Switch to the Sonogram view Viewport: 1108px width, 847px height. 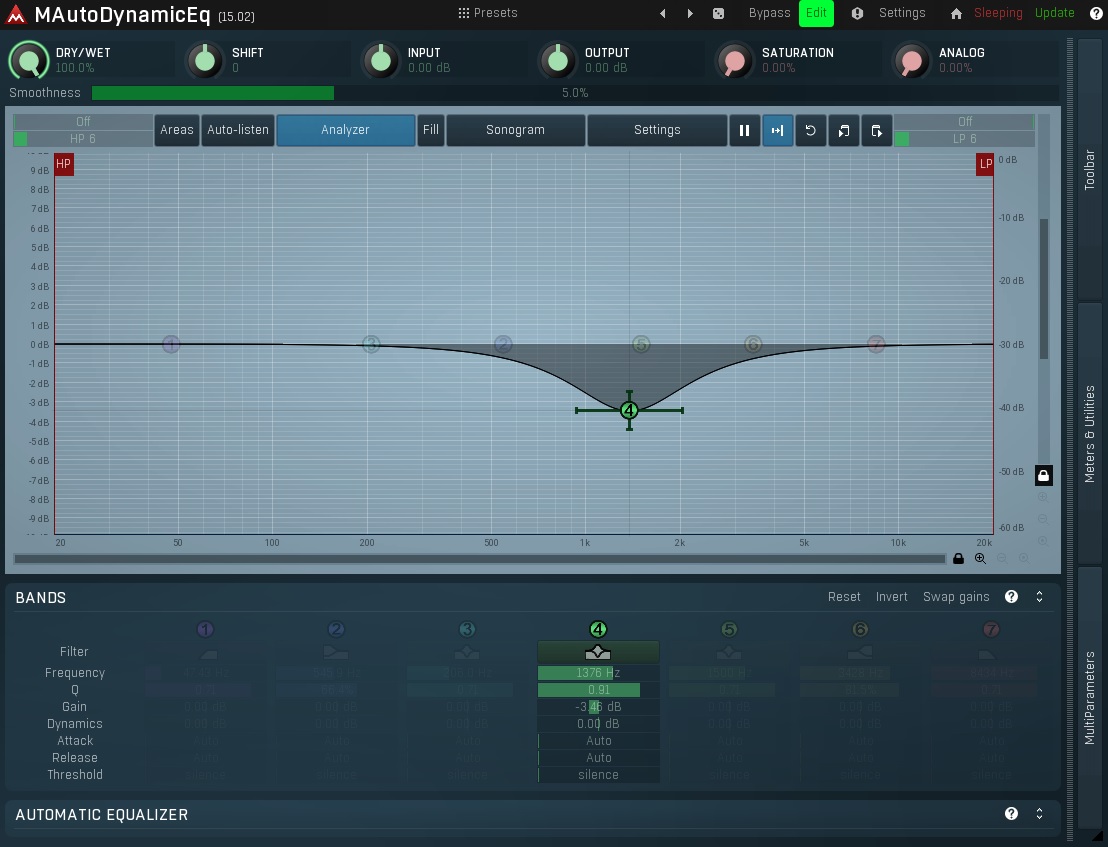[x=515, y=130]
